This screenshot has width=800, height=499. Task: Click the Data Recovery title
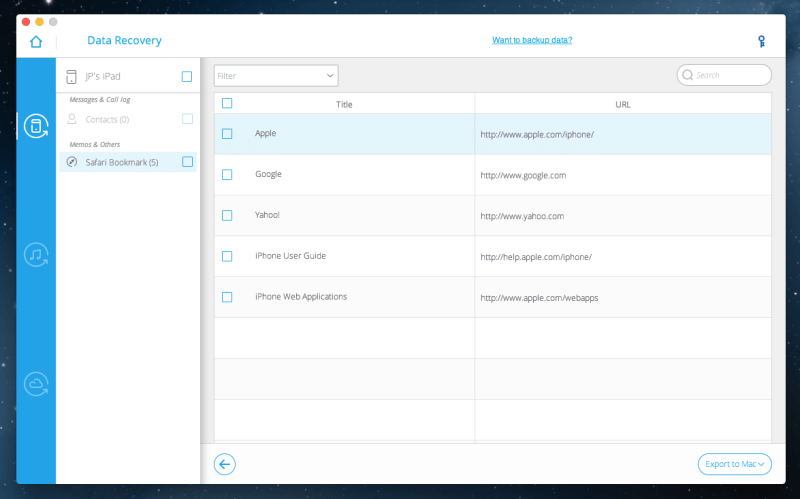pos(124,40)
